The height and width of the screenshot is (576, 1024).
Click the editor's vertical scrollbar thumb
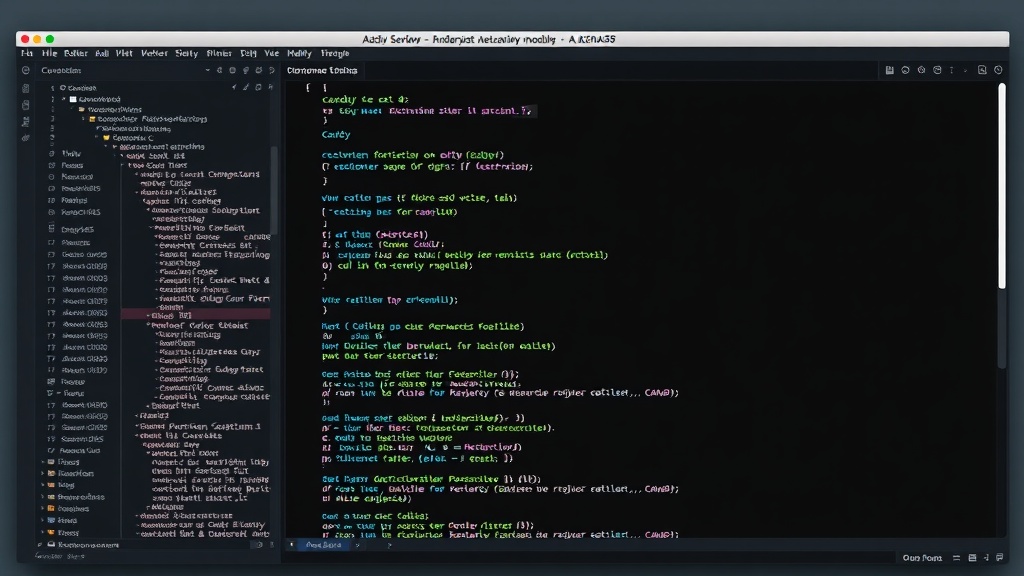1002,186
